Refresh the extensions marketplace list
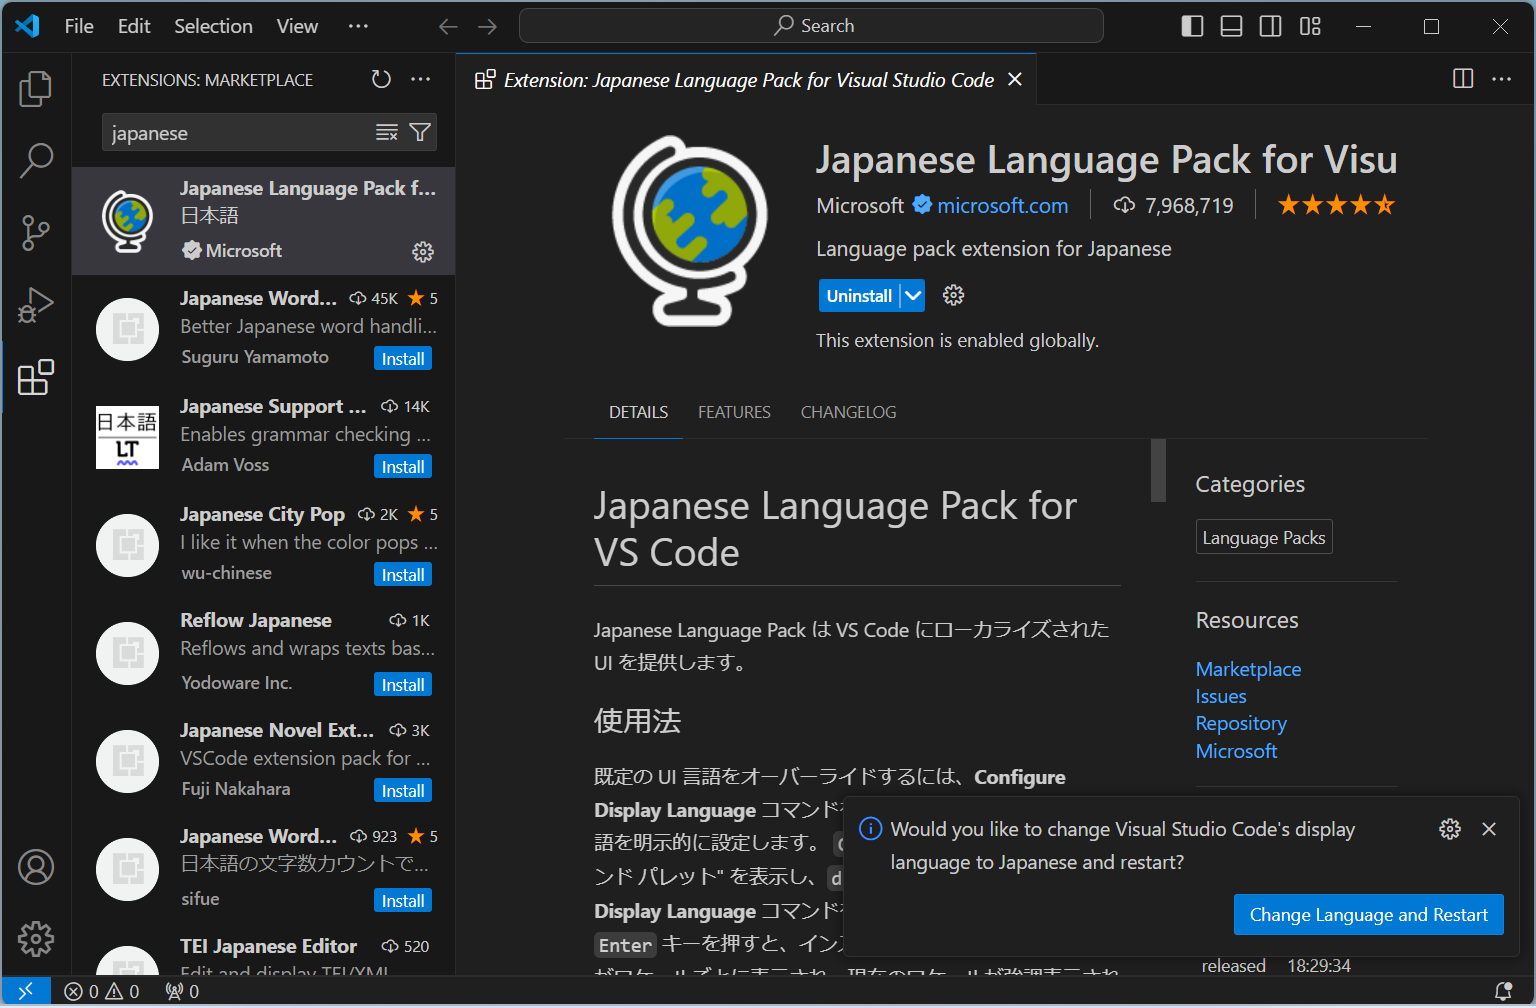The height and width of the screenshot is (1008, 1536). click(x=381, y=79)
